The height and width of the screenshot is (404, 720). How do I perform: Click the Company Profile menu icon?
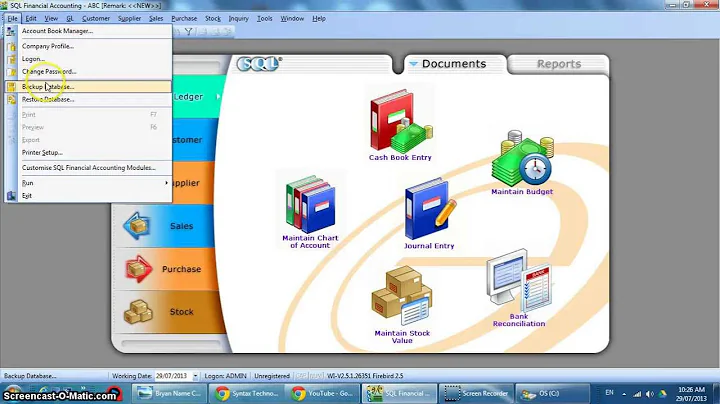tap(11, 46)
